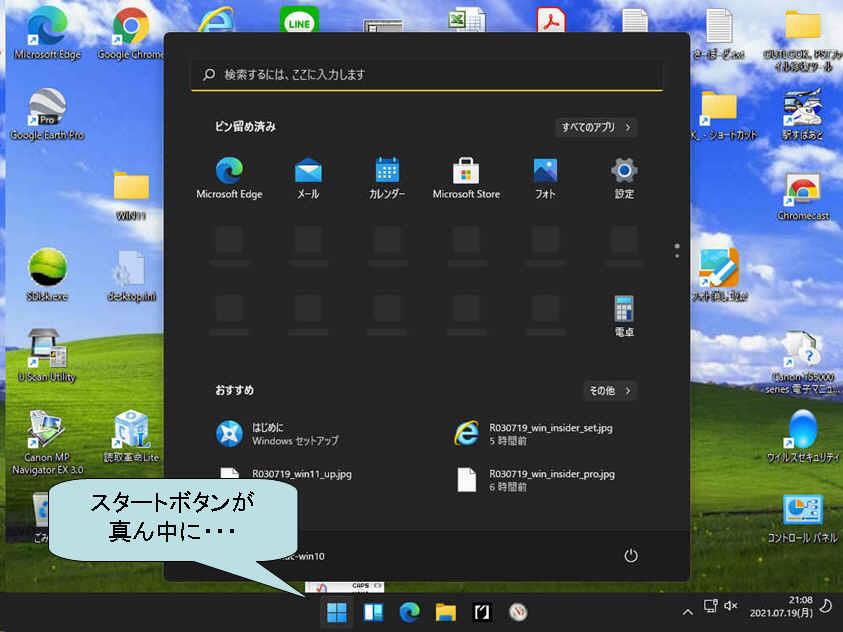Open File Explorer from the taskbar
Screen dimensions: 843x632
[446, 612]
